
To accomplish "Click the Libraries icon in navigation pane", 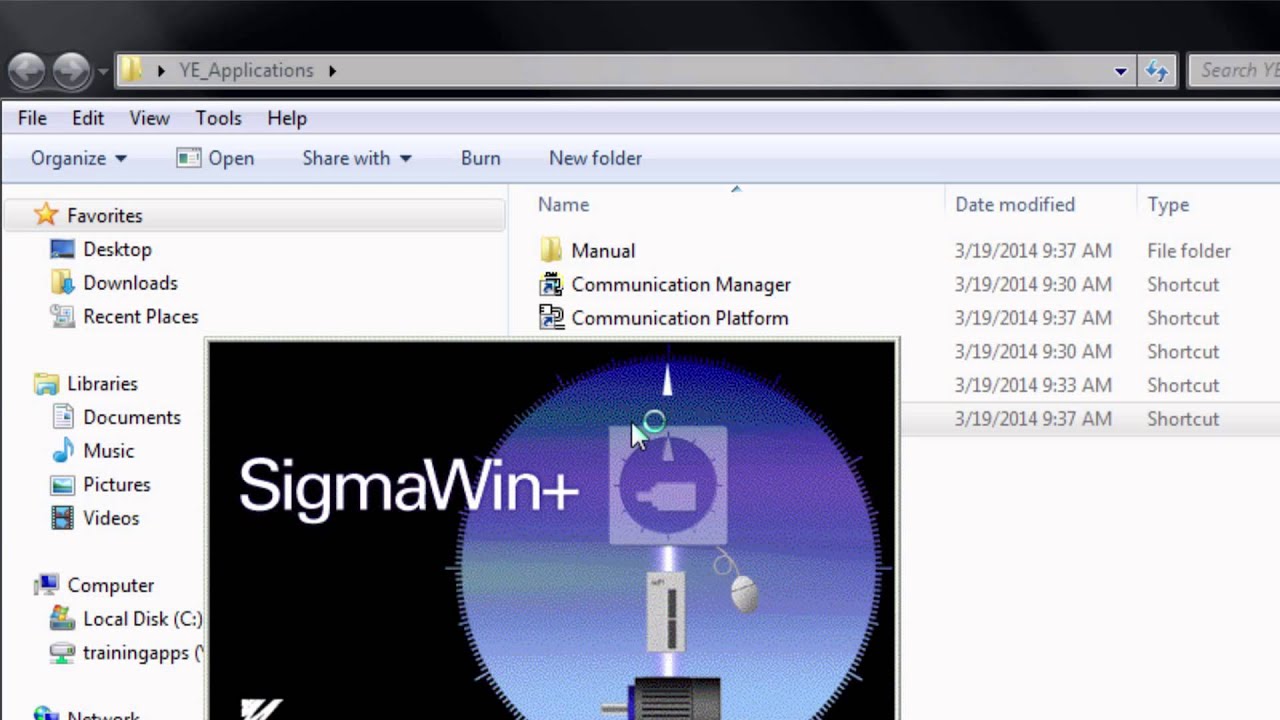I will (46, 384).
